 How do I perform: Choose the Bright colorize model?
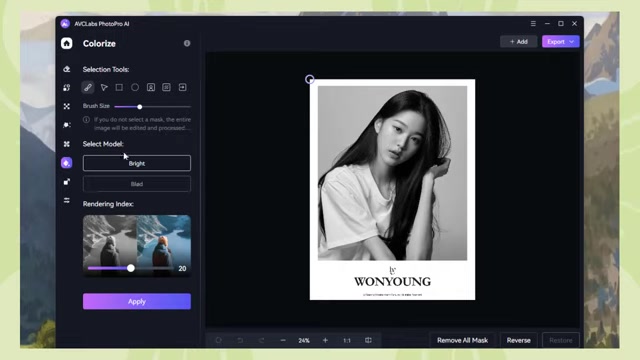(x=137, y=163)
